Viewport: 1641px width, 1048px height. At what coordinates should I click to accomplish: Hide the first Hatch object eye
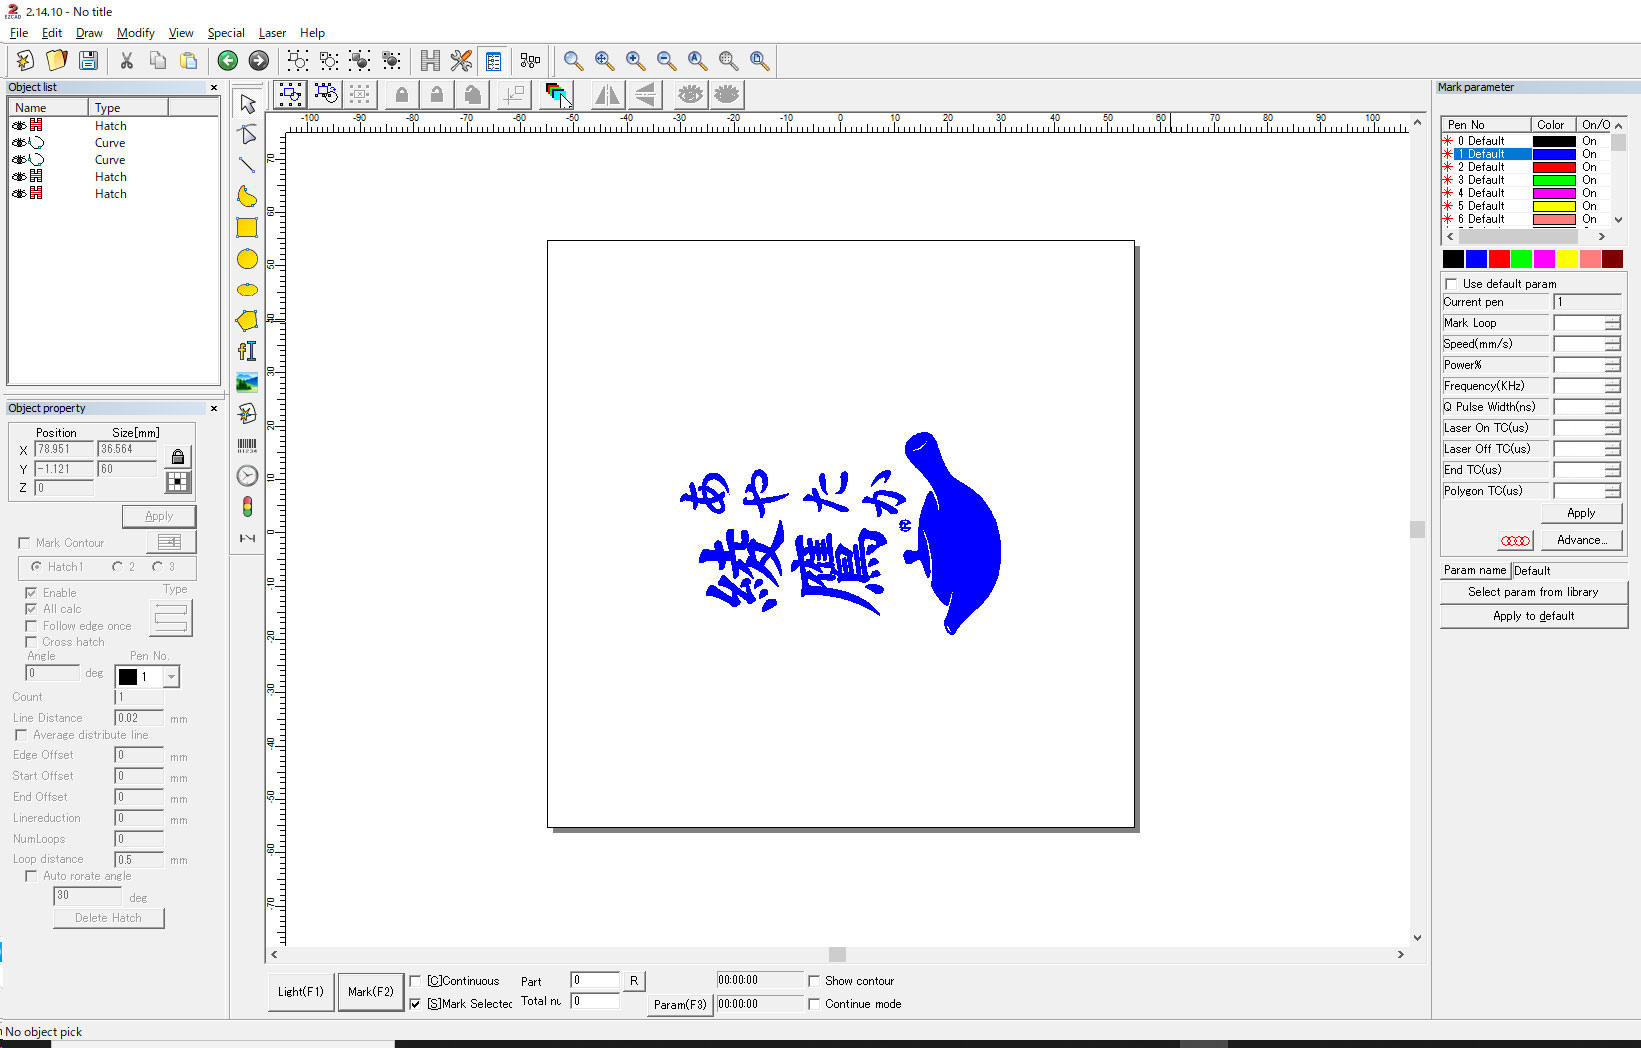pos(19,126)
